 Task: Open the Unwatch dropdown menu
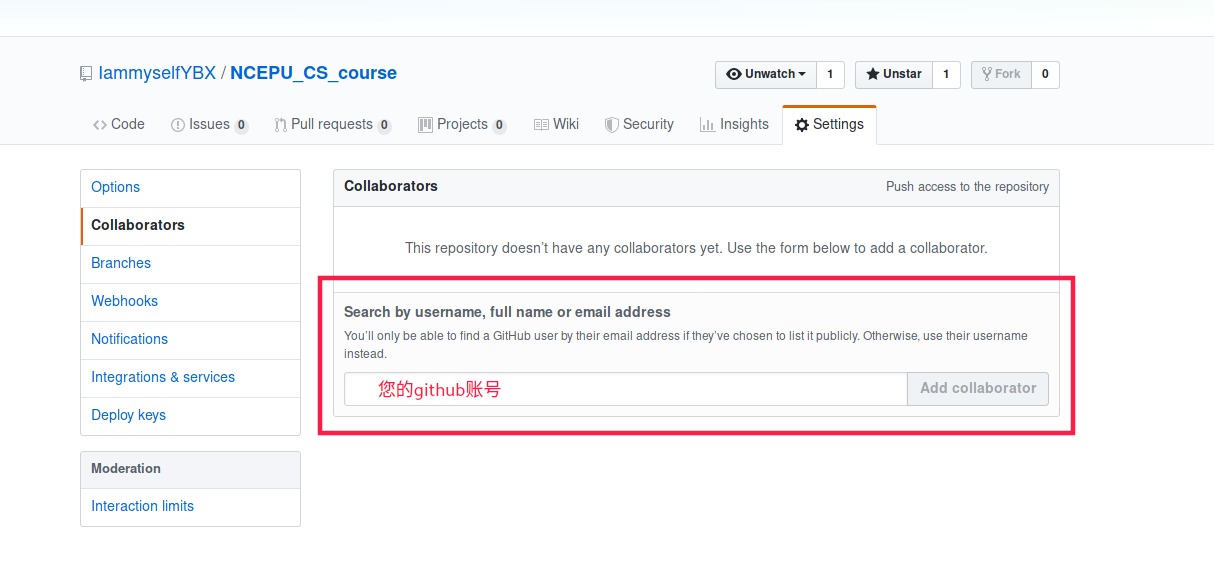pyautogui.click(x=766, y=75)
